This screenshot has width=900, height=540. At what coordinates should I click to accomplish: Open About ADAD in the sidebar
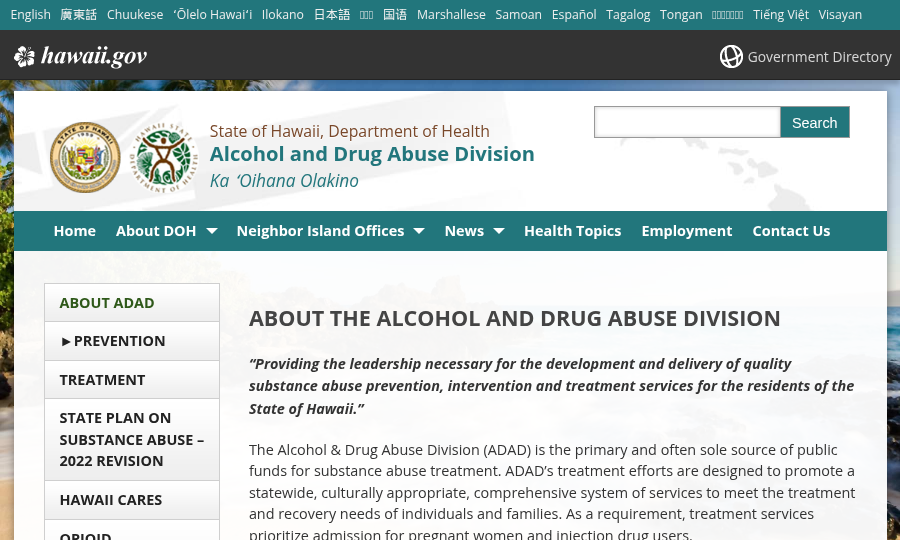[132, 302]
